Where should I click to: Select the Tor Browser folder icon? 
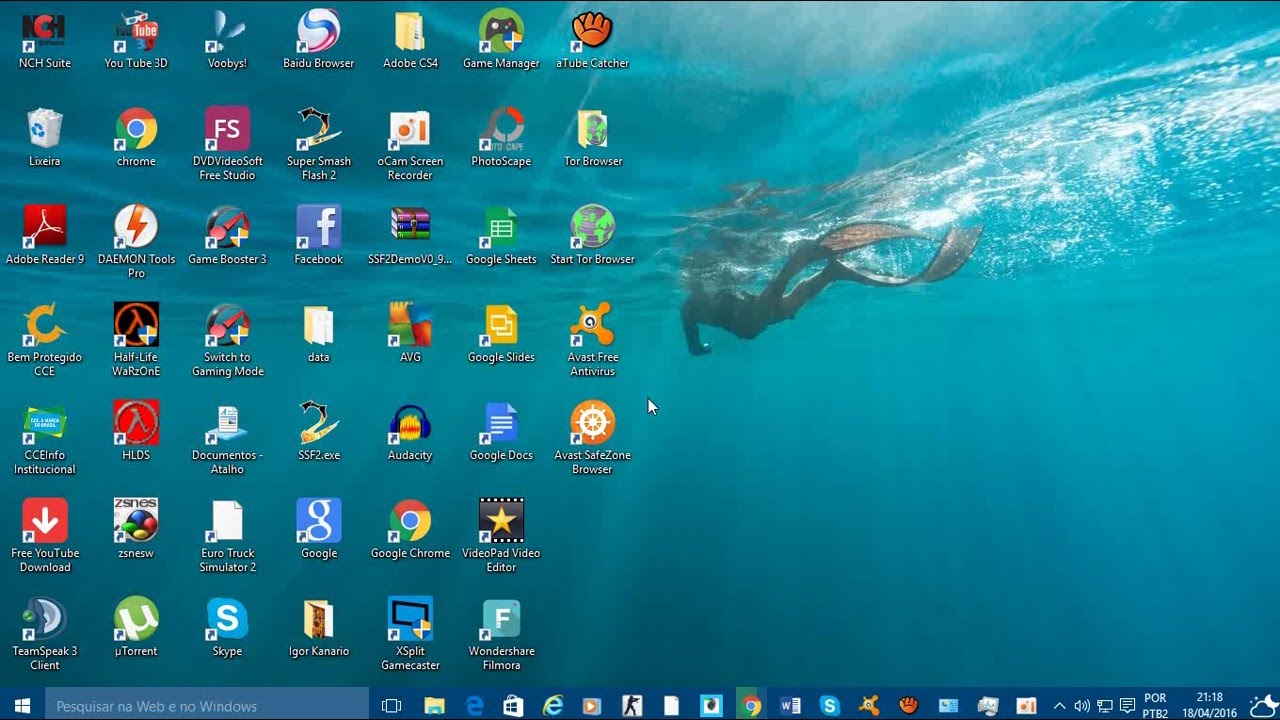(593, 138)
